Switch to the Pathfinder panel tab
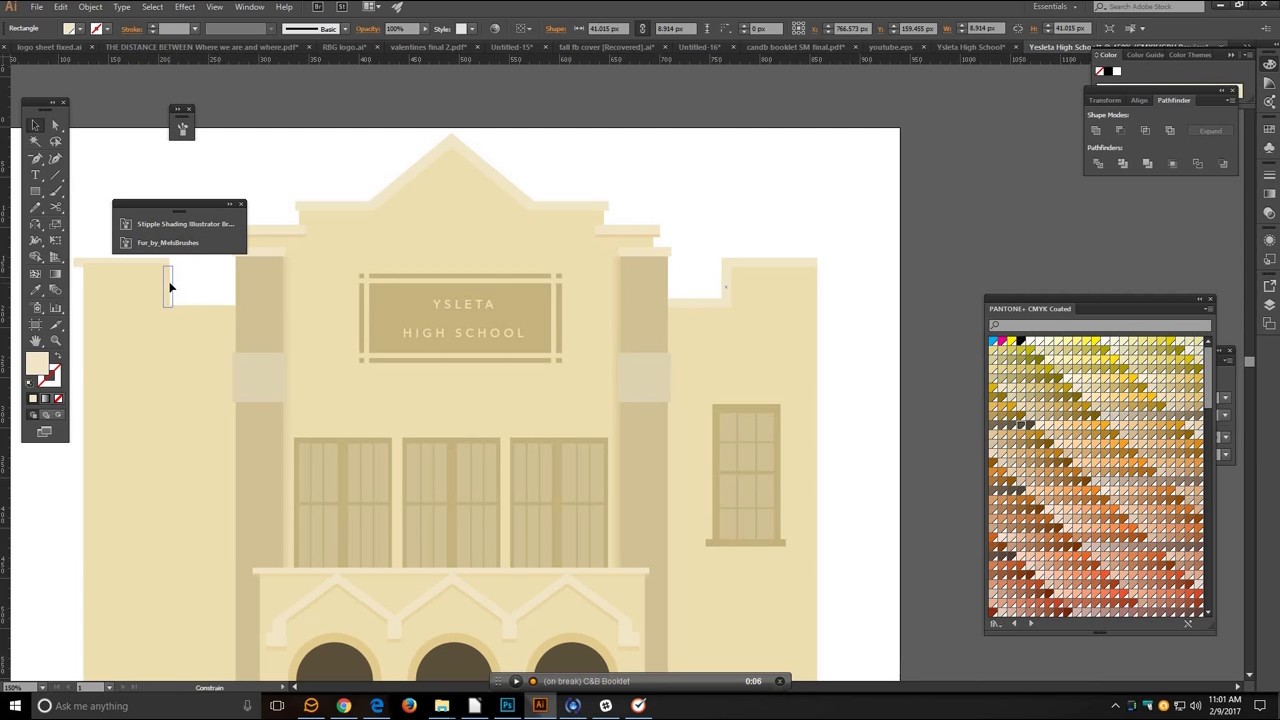 (x=1174, y=100)
